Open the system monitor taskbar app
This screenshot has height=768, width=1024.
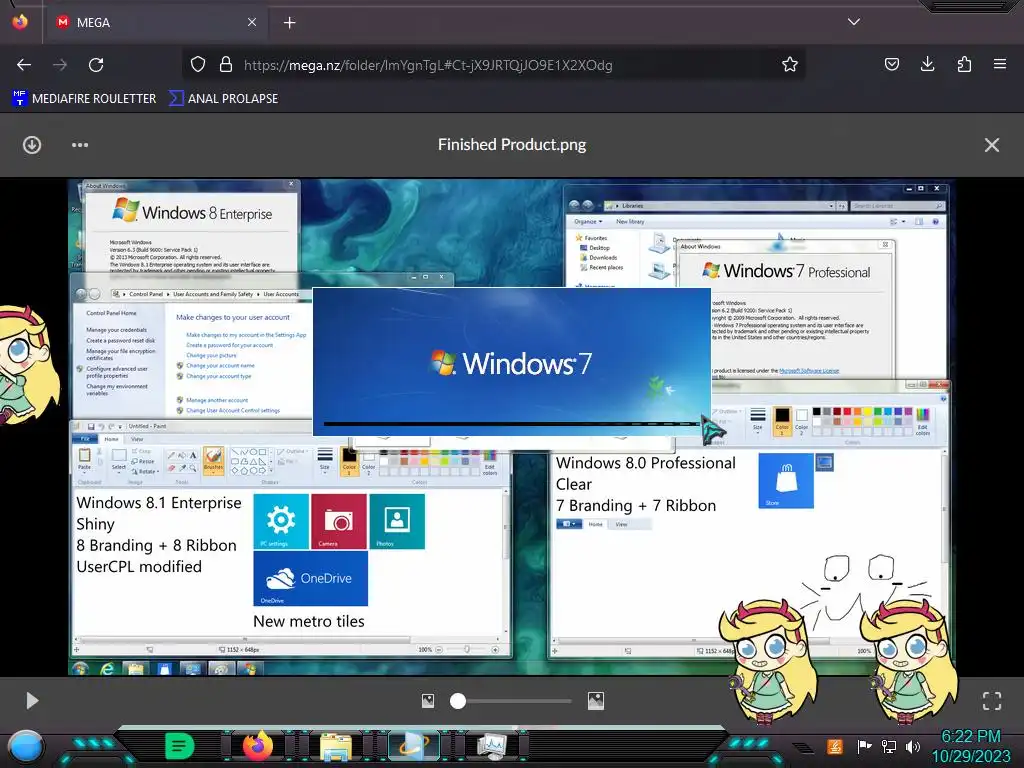(x=492, y=746)
